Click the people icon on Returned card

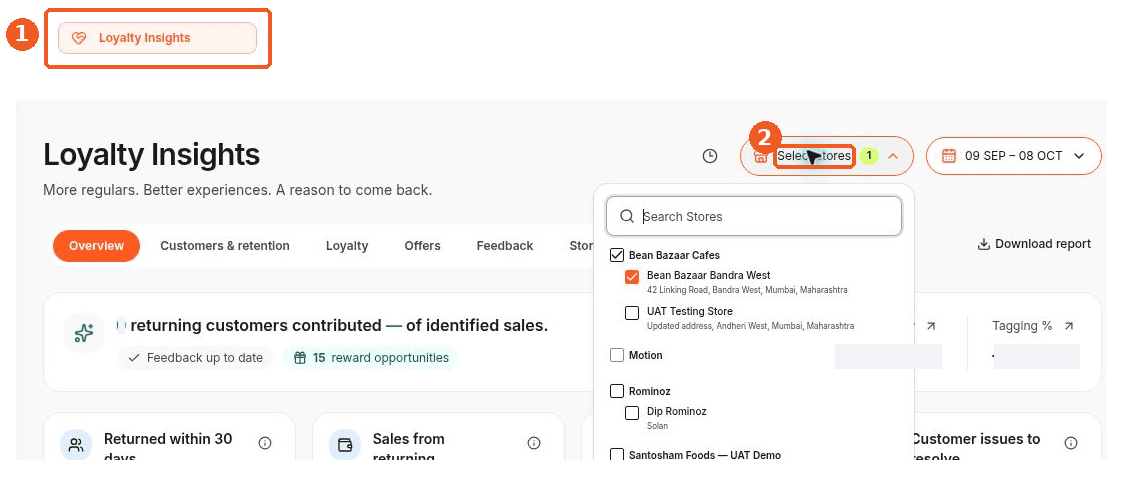[76, 445]
